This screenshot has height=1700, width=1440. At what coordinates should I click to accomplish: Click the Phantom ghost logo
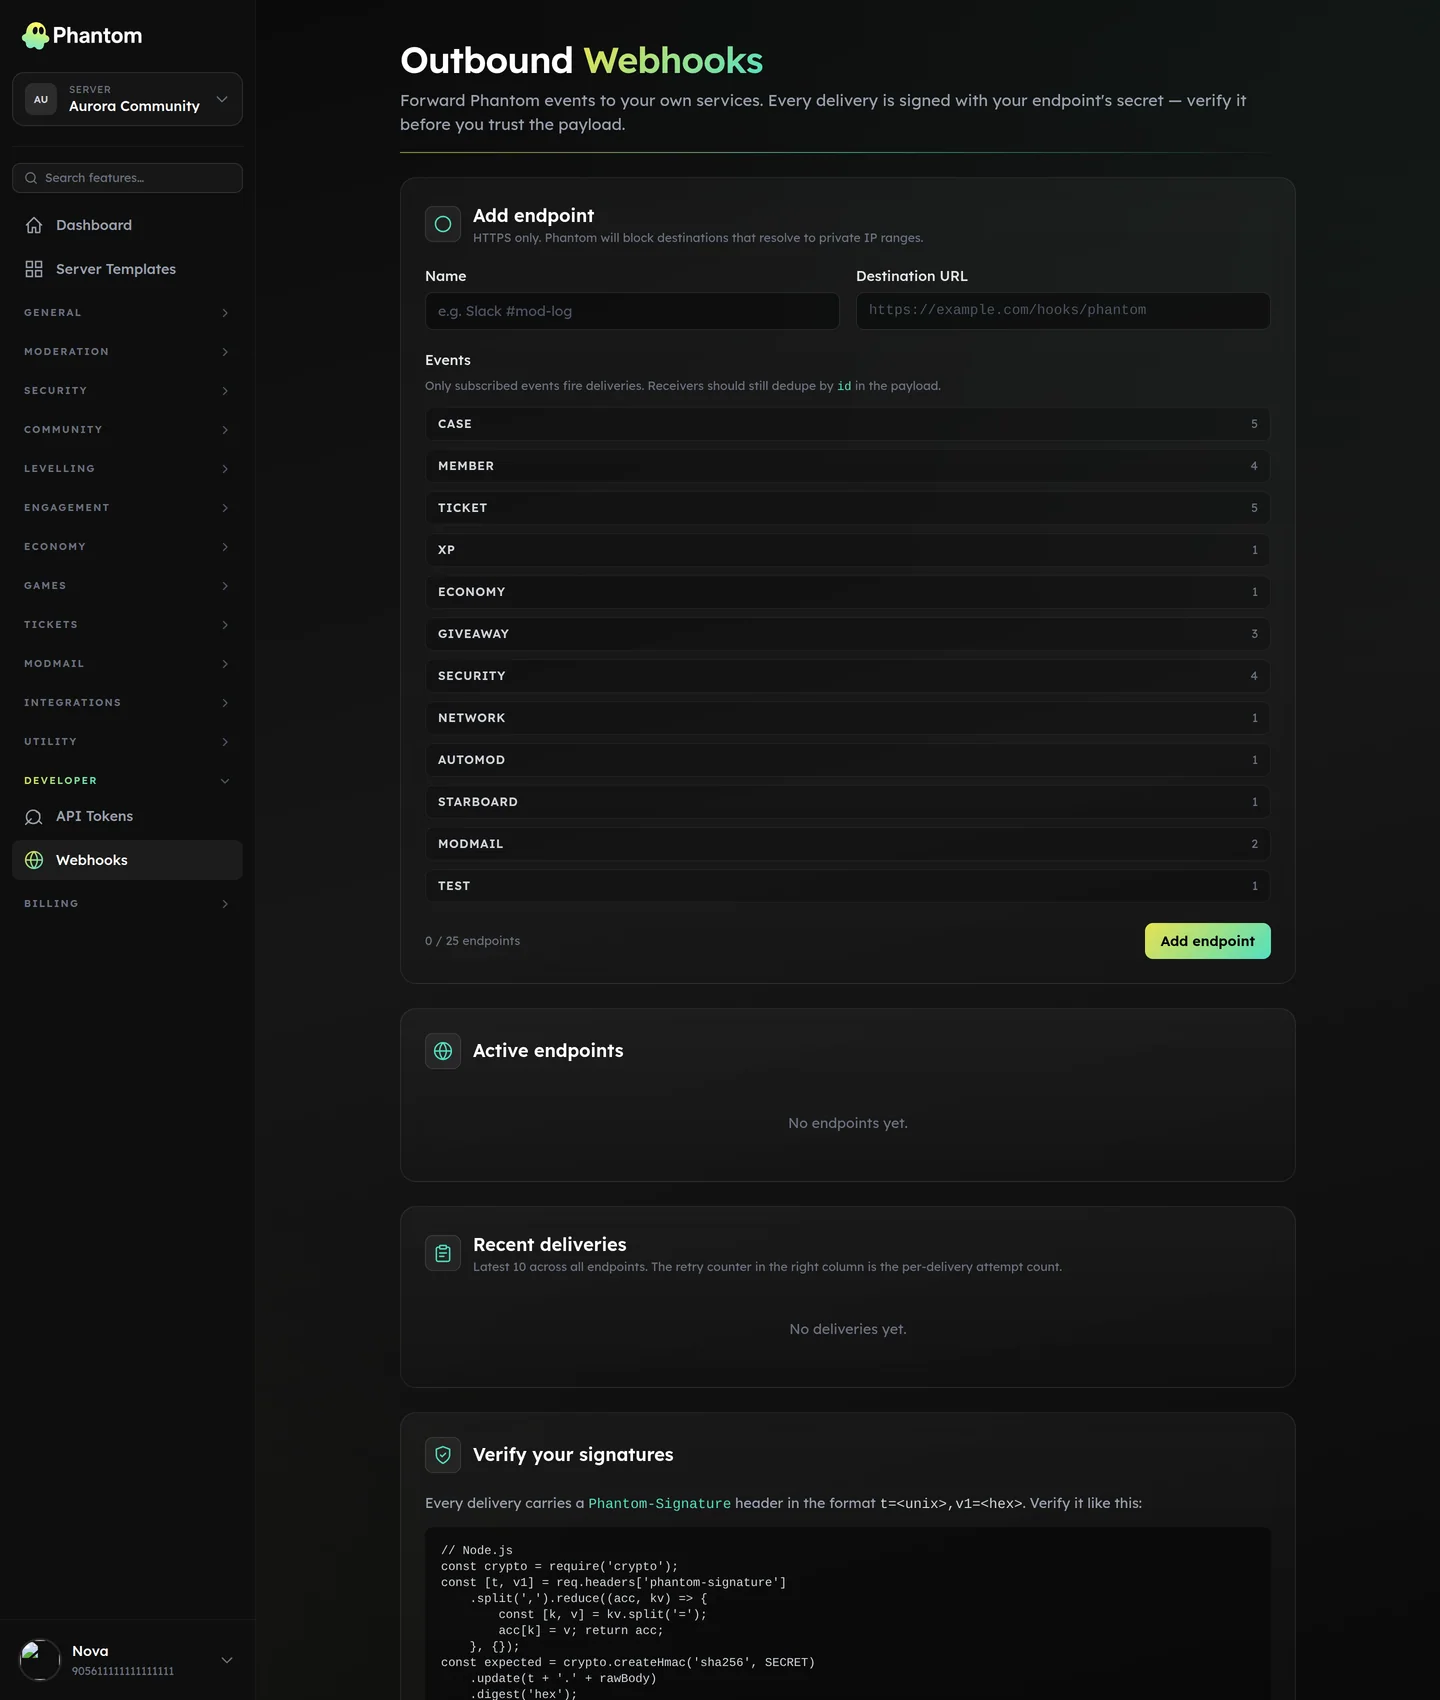tap(36, 36)
